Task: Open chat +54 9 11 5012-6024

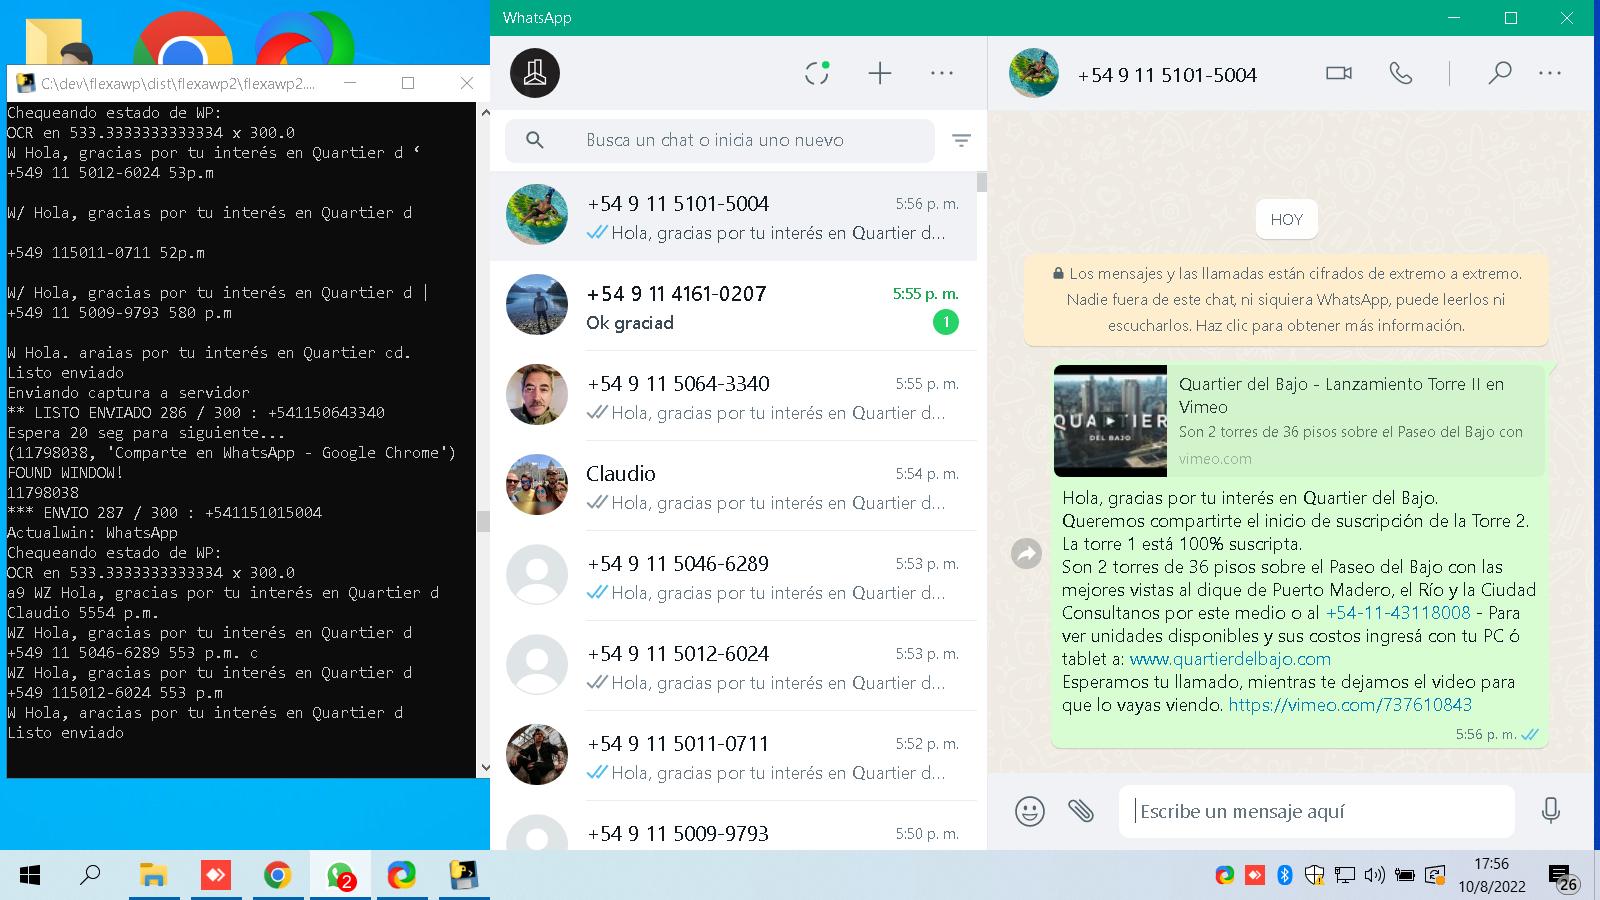Action: 733,666
